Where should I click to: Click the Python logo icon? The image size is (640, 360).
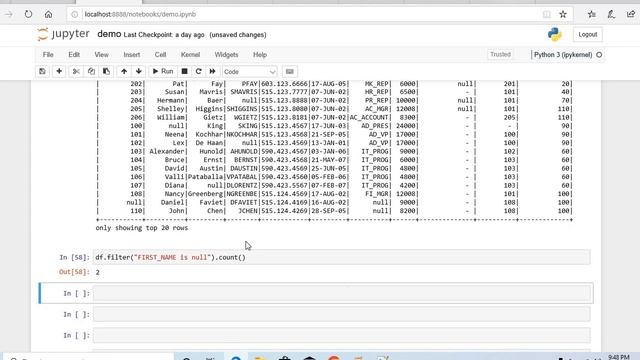point(554,34)
